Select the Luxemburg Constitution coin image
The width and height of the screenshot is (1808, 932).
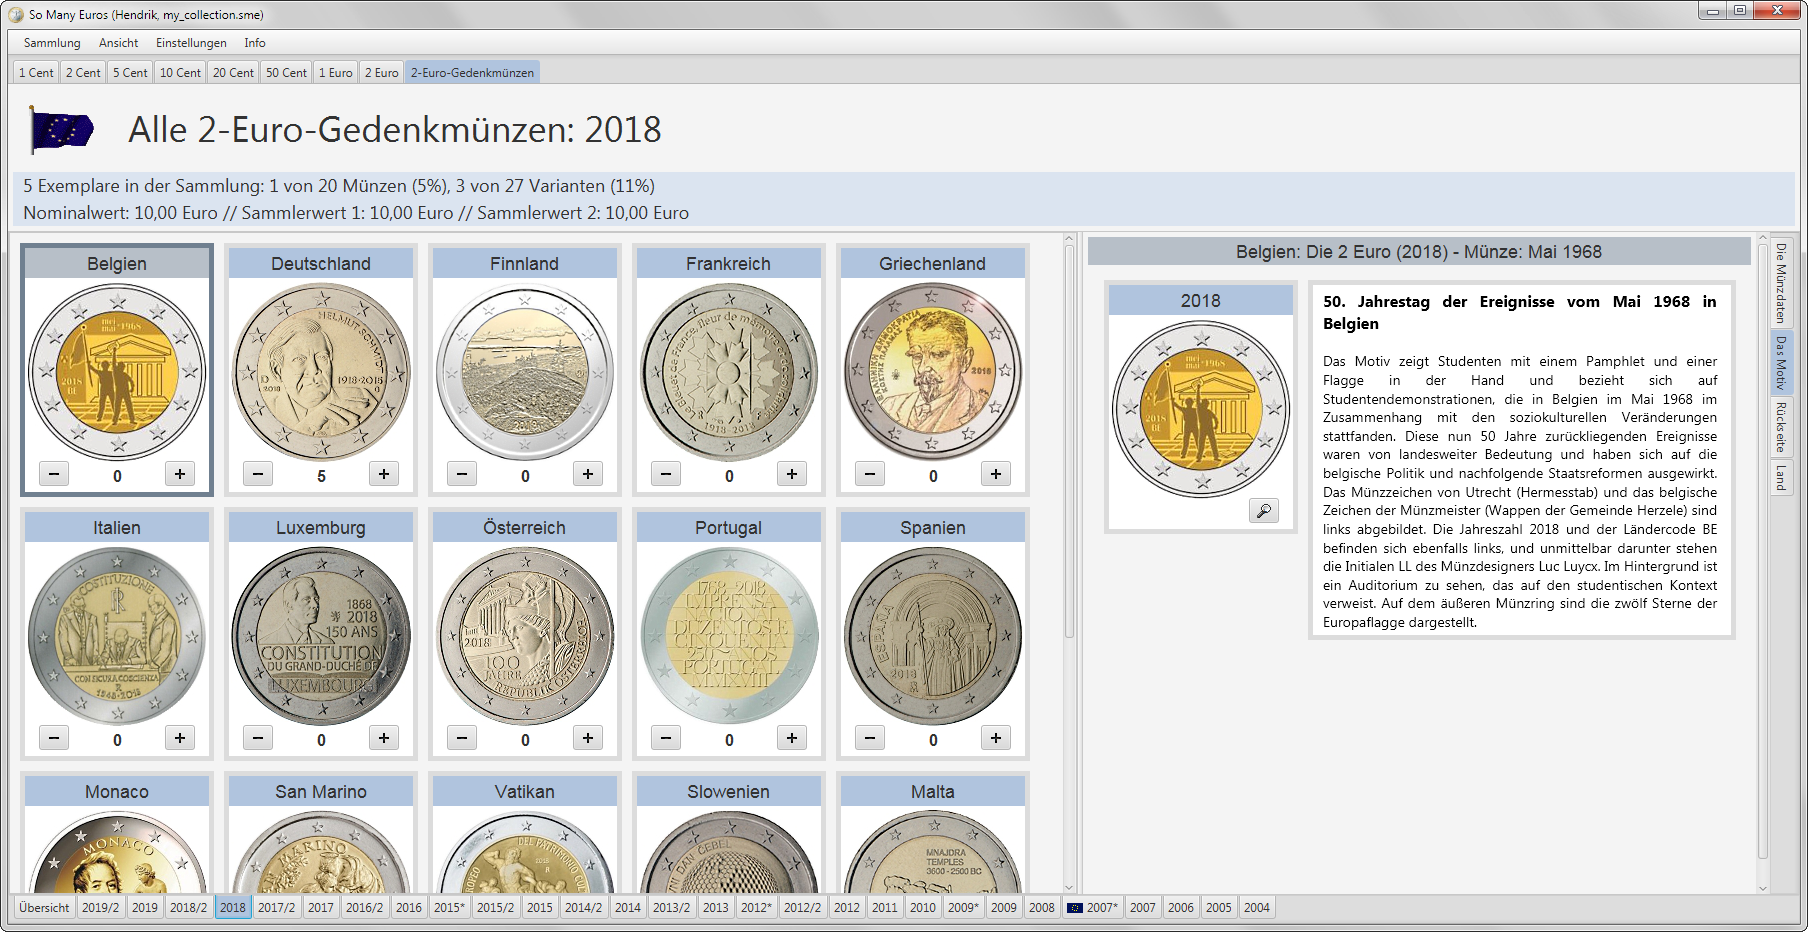(x=321, y=636)
